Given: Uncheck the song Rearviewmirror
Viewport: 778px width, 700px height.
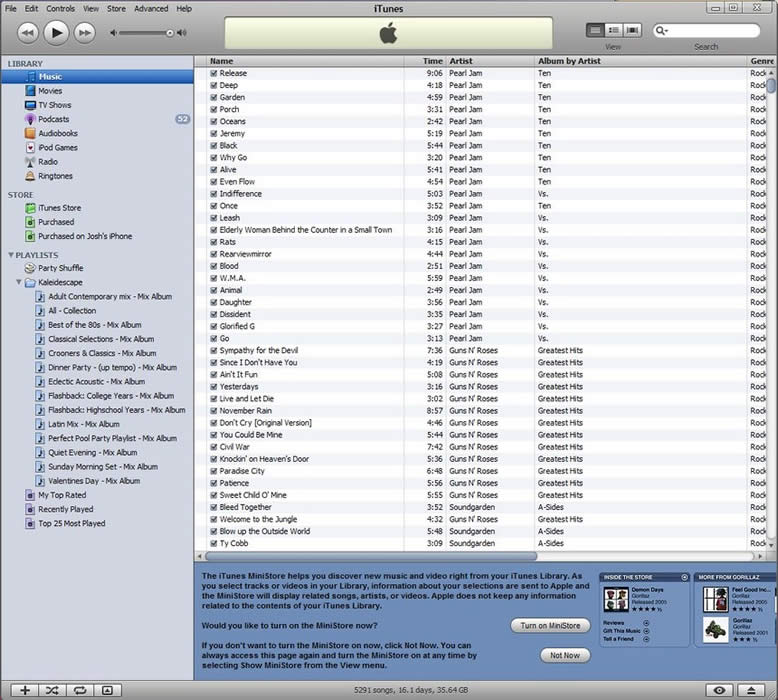Looking at the screenshot, I should (214, 254).
